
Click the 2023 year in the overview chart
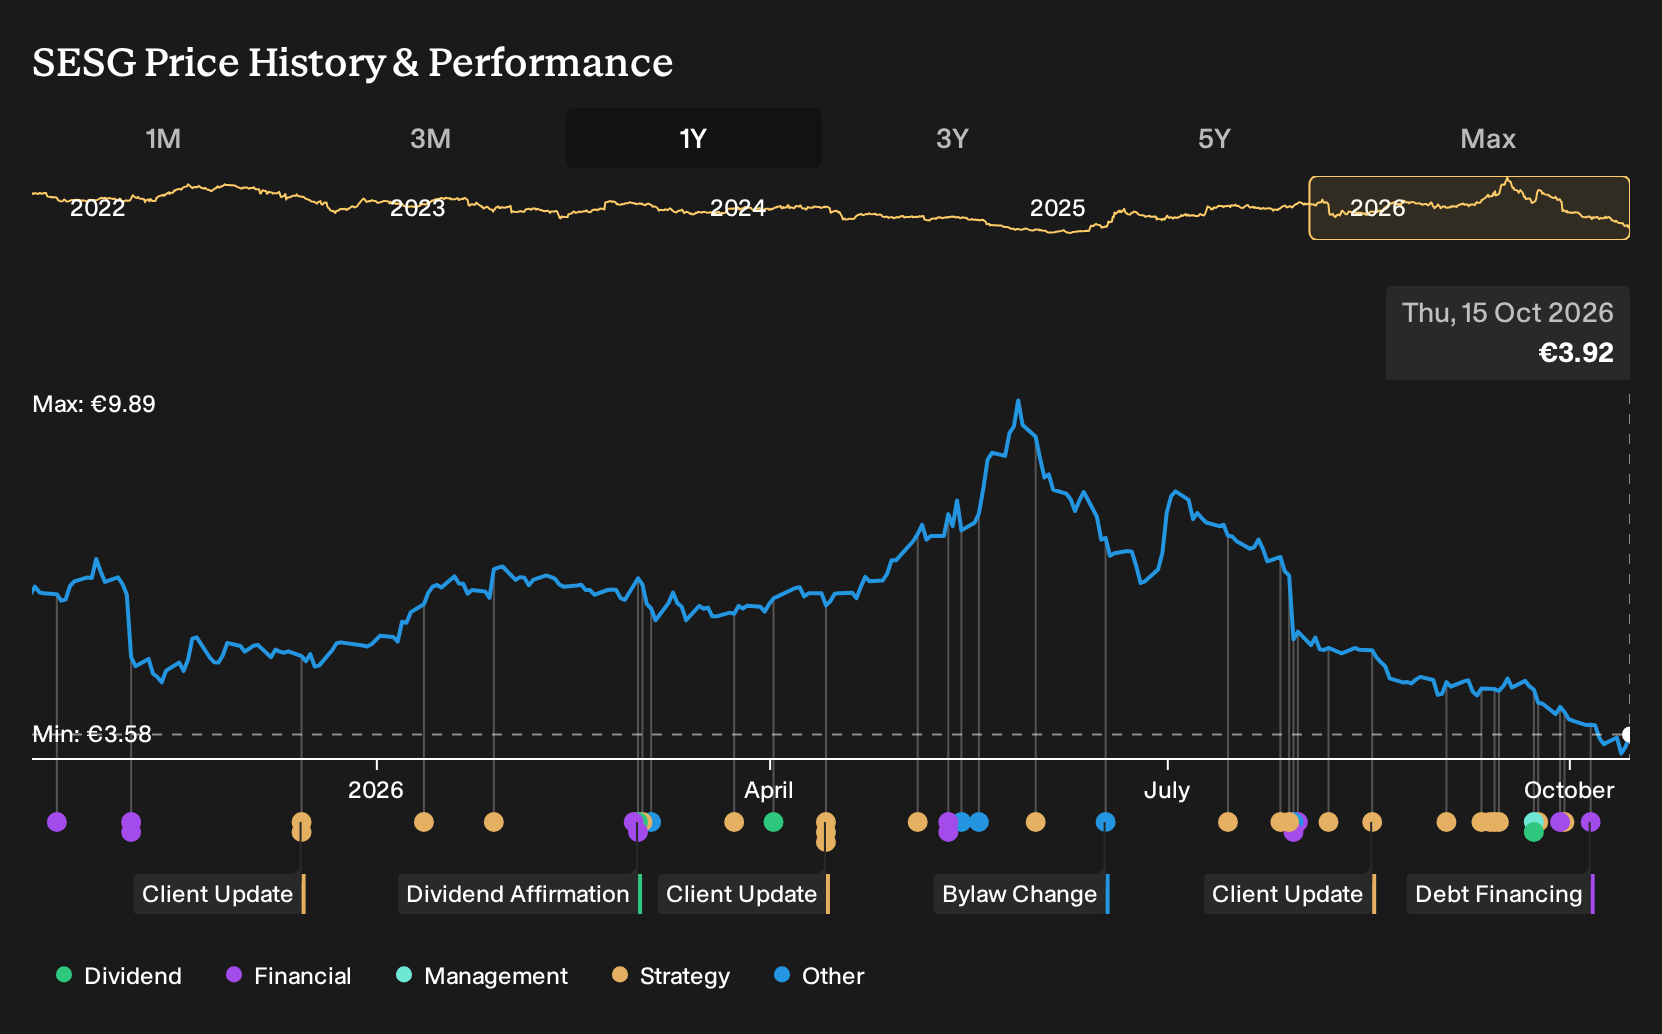coord(417,208)
